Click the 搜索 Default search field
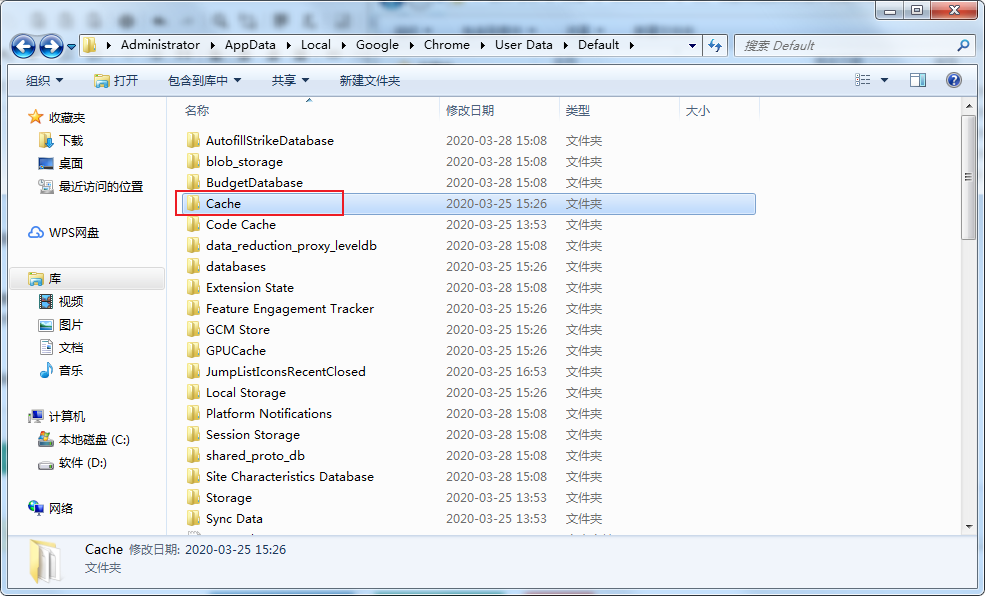Image resolution: width=985 pixels, height=596 pixels. coord(845,45)
